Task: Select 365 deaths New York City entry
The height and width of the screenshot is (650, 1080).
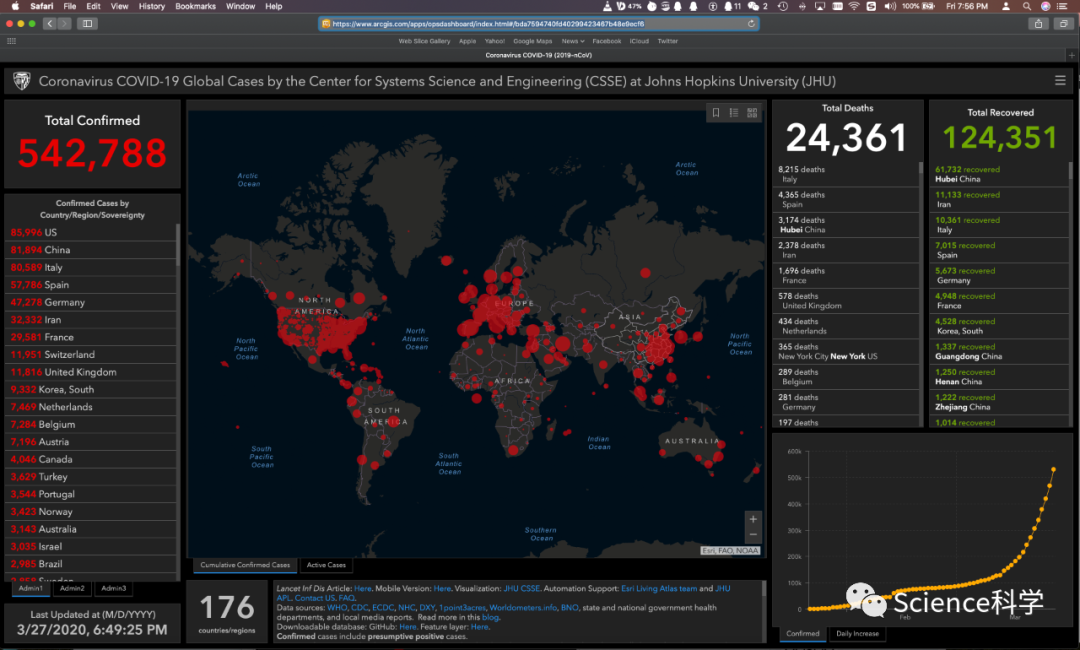Action: point(846,352)
